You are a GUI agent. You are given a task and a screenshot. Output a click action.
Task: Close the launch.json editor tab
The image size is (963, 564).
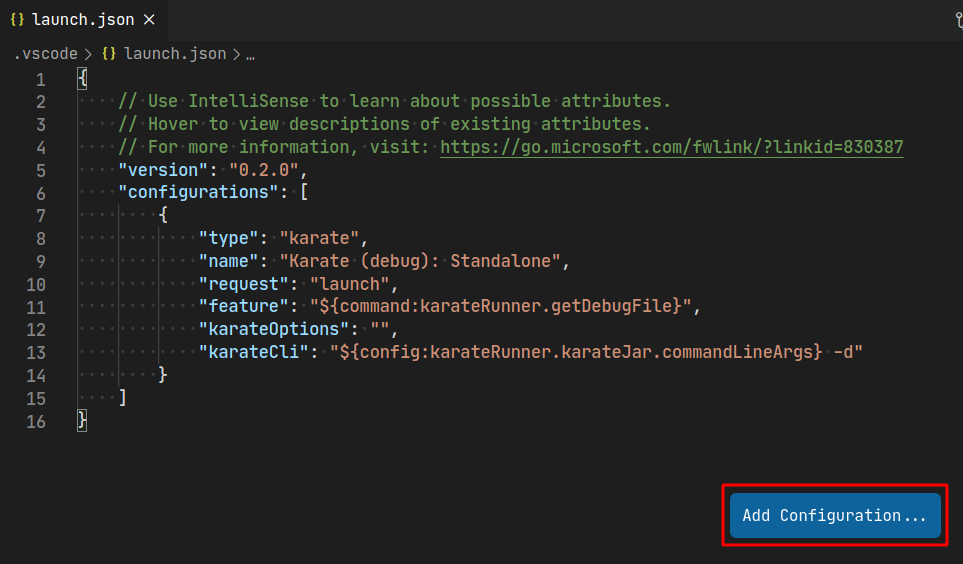click(149, 20)
